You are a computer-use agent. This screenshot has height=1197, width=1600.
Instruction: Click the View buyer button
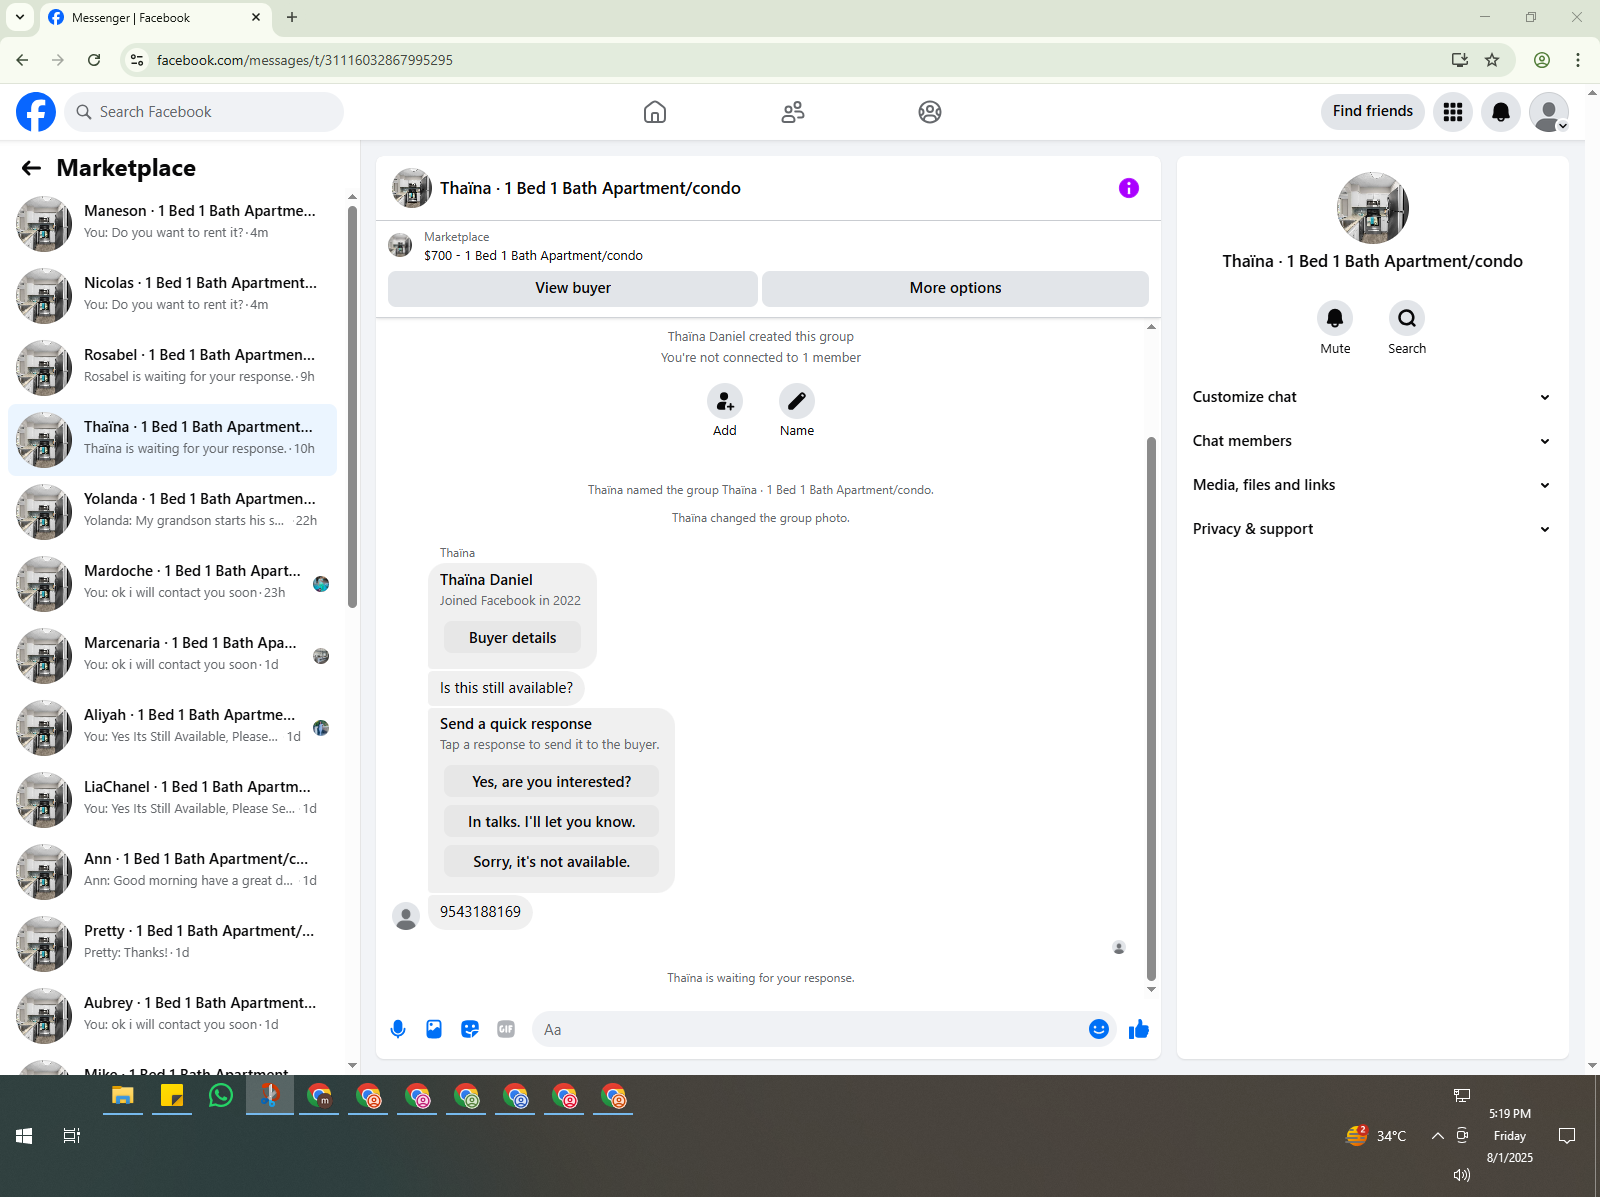tap(573, 288)
